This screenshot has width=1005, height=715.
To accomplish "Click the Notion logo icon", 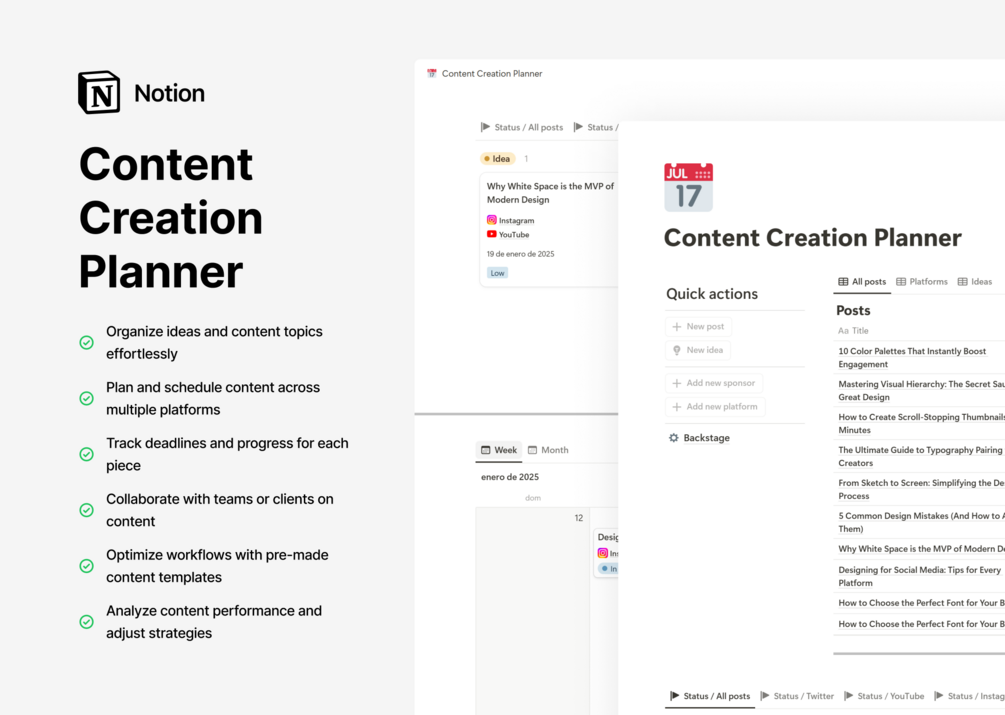I will click(x=99, y=92).
